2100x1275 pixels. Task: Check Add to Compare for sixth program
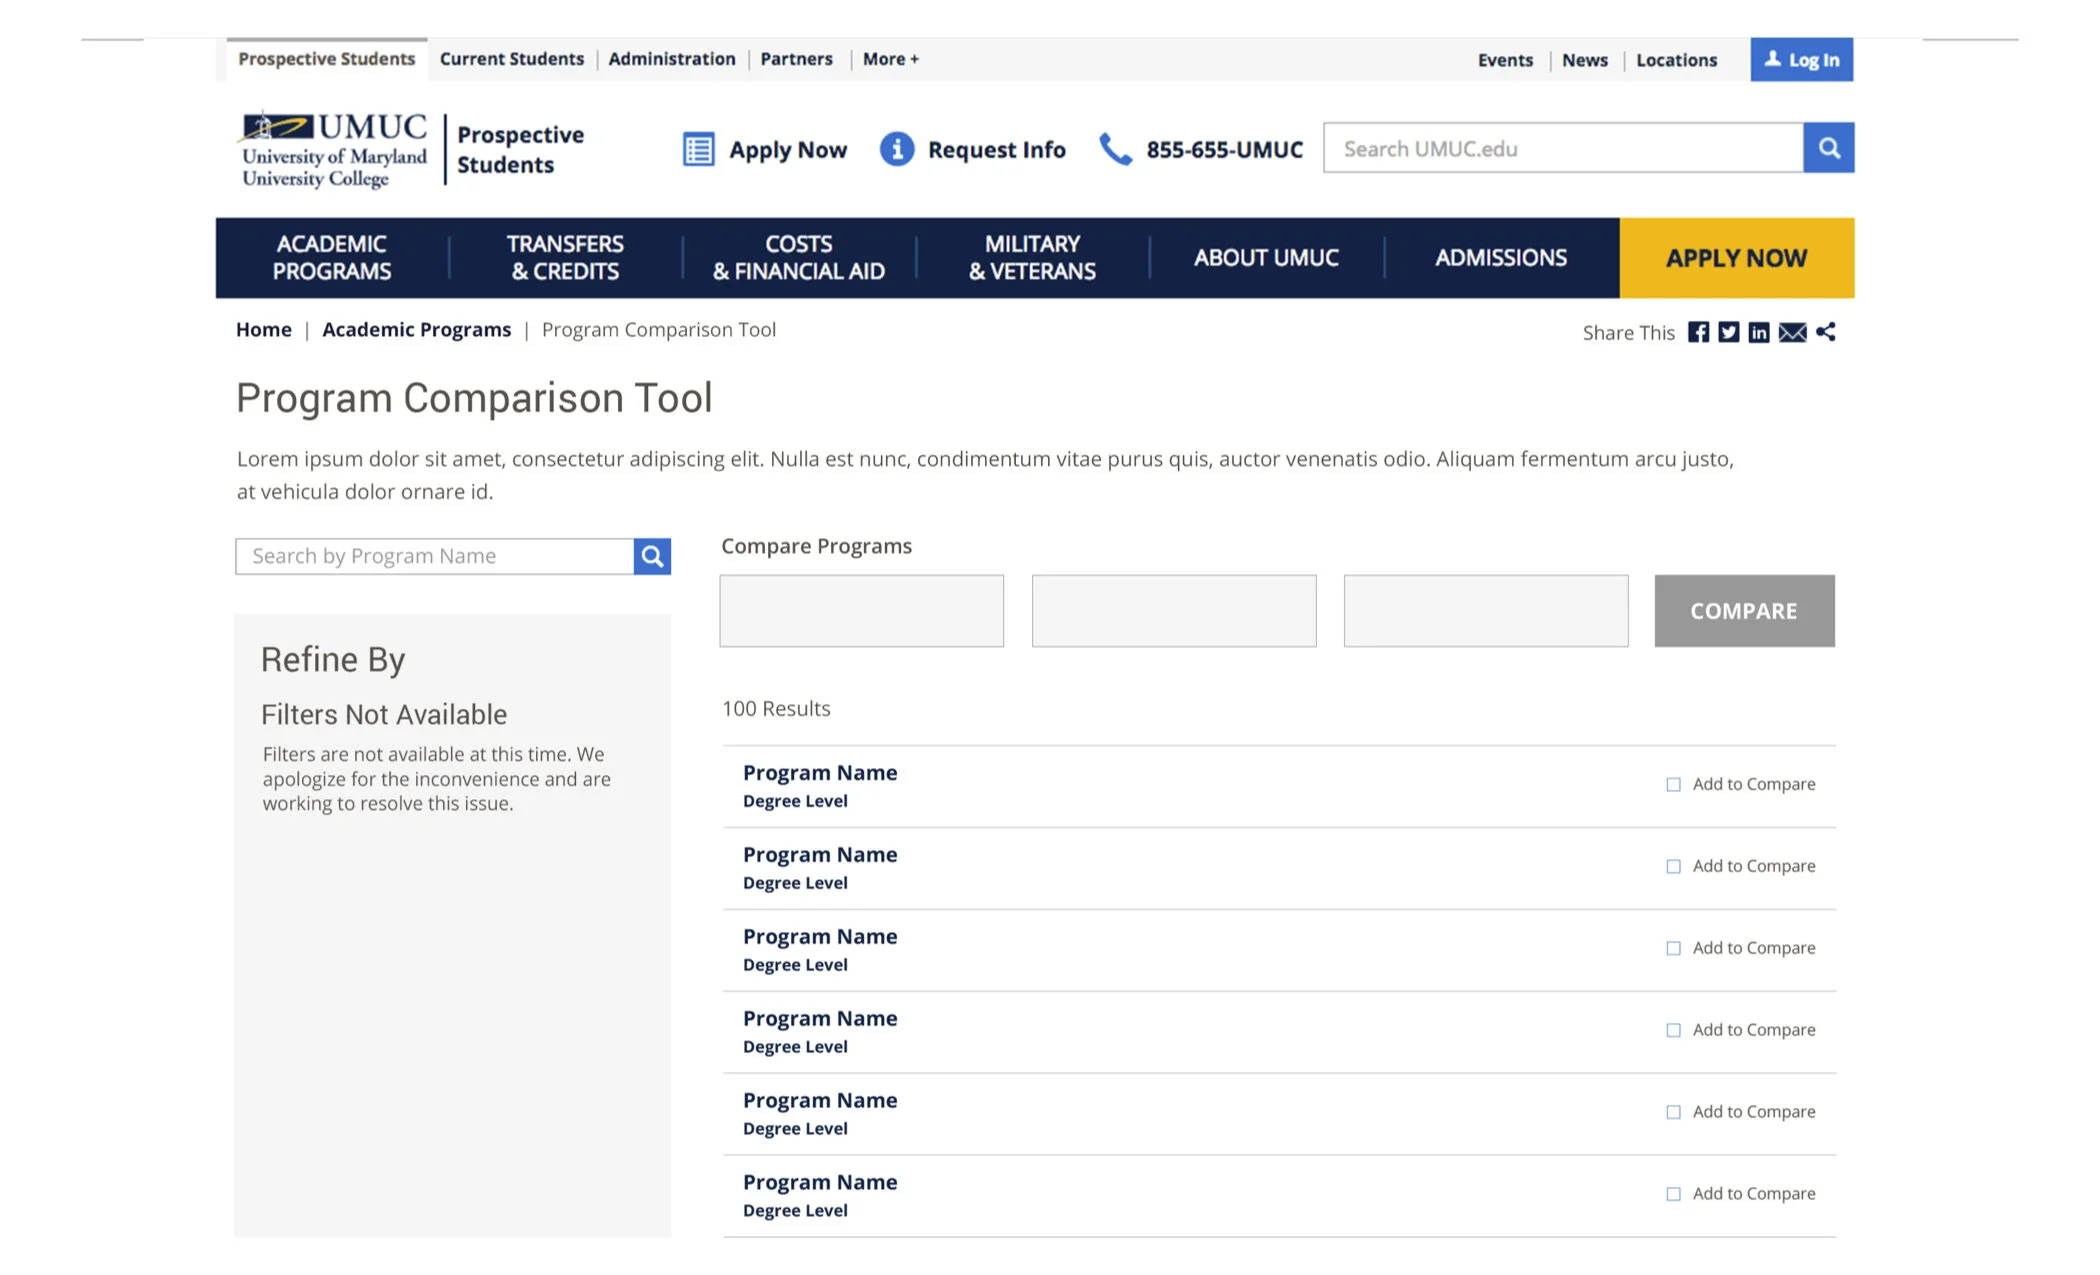tap(1673, 1194)
